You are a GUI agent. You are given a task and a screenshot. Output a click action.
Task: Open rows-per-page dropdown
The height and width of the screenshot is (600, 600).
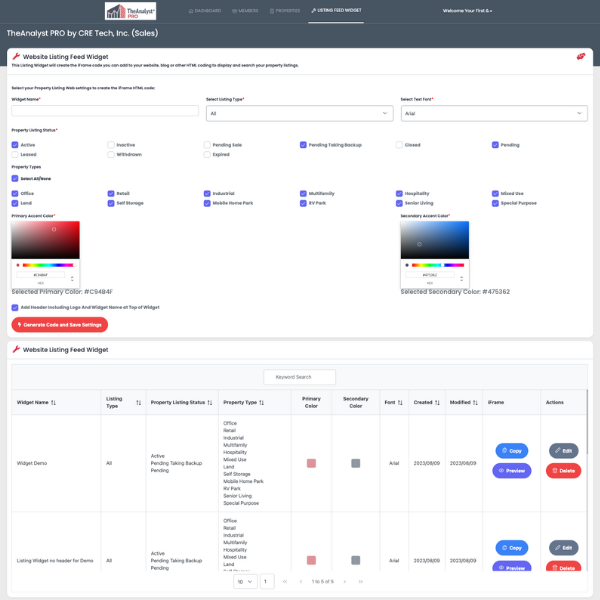[x=245, y=582]
